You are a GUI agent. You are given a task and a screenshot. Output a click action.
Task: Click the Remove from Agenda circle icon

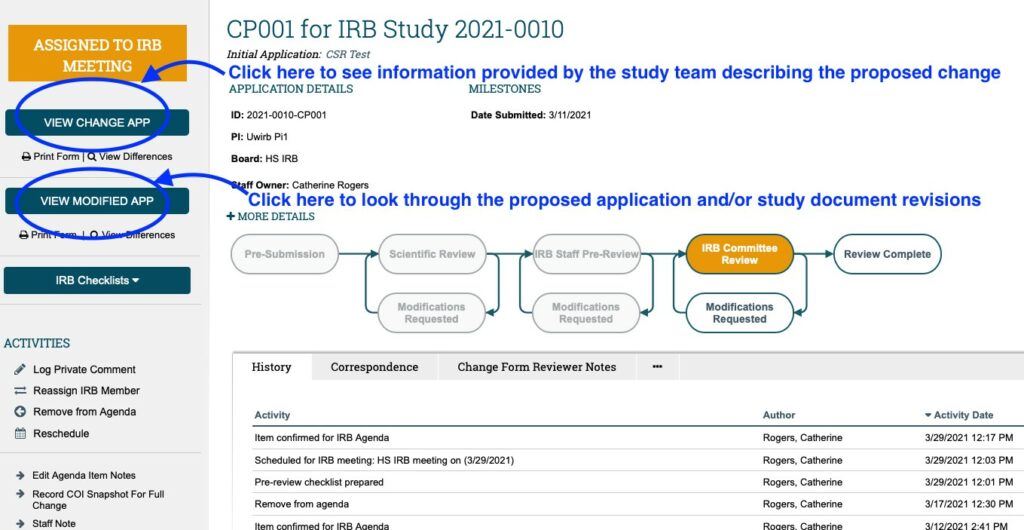tap(20, 412)
